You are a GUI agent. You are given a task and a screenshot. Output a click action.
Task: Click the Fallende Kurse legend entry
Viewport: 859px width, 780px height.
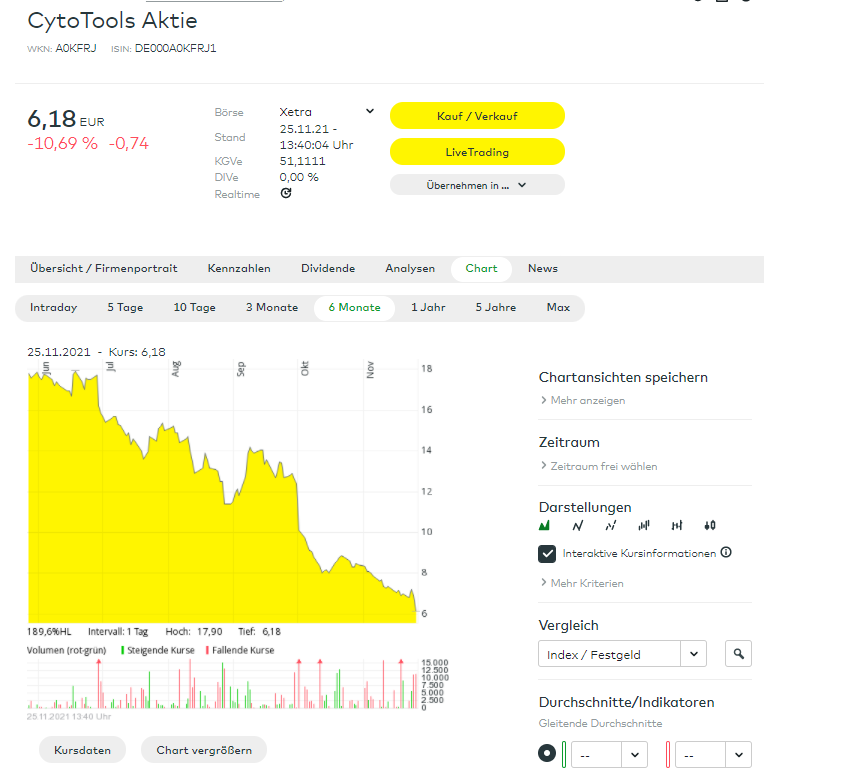click(x=240, y=650)
